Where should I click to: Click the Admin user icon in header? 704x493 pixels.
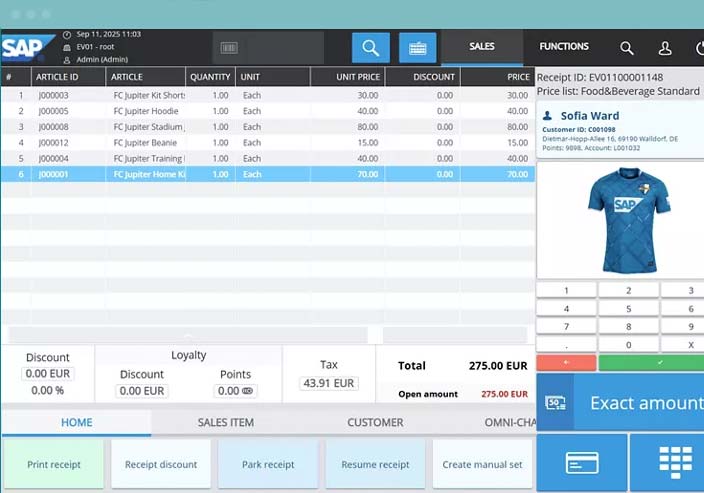tap(67, 60)
